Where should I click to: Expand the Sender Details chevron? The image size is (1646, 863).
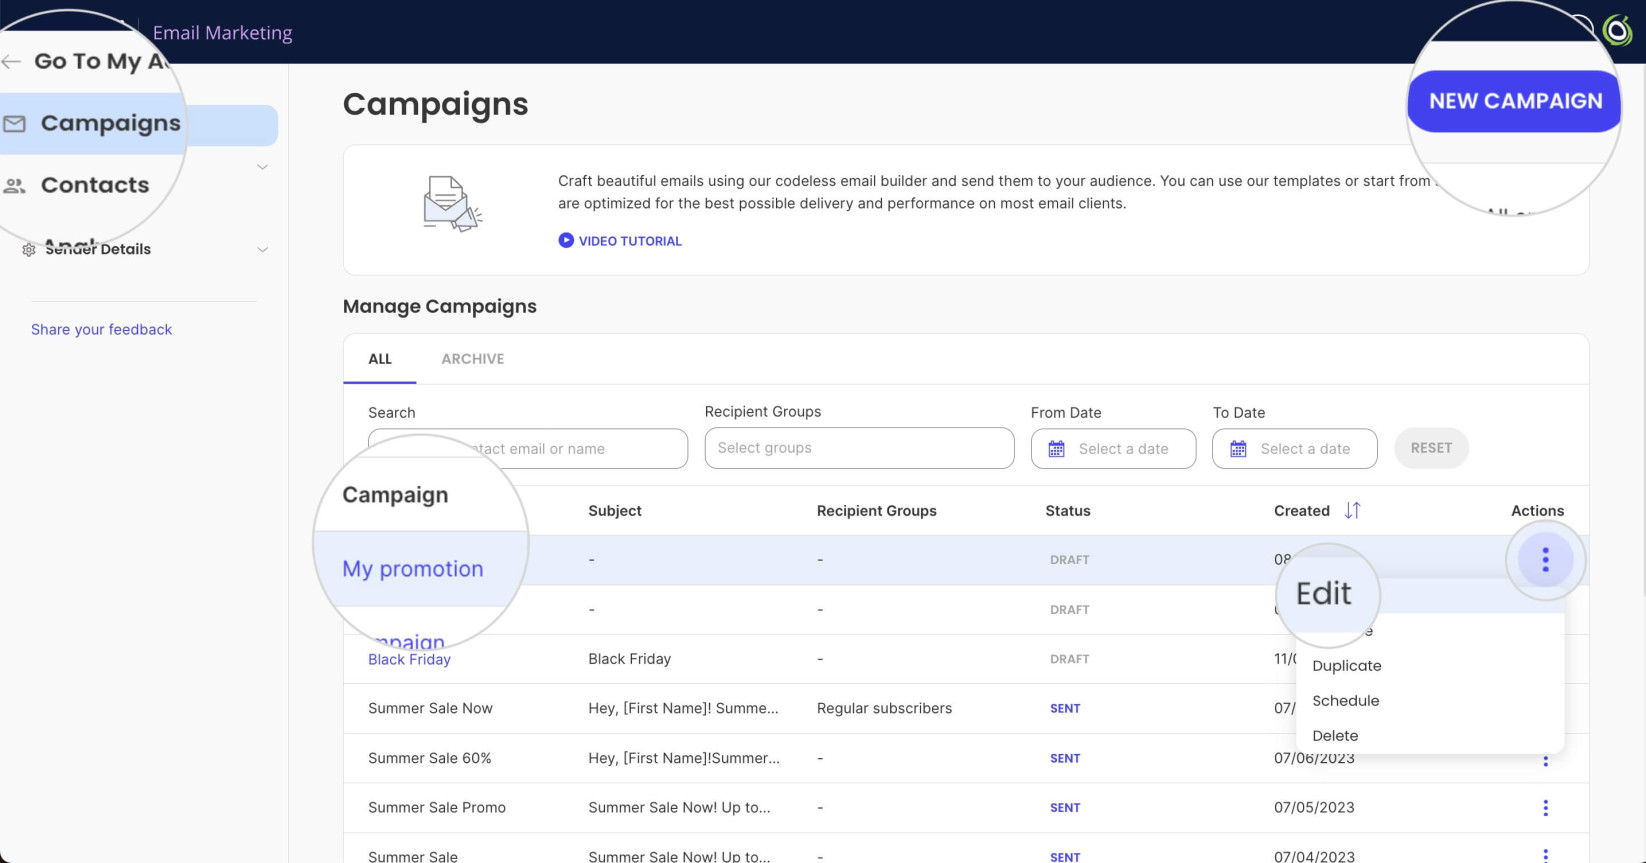point(262,250)
